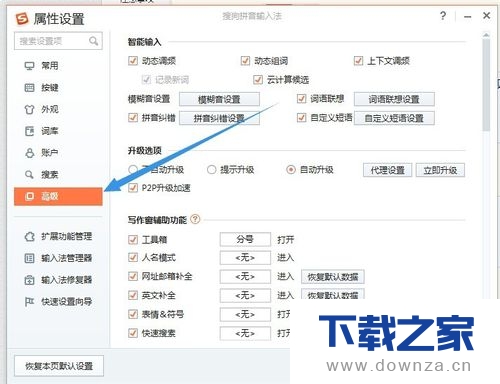The height and width of the screenshot is (384, 500).
Task: Open the 表情&符号 hotkey box
Action: pyautogui.click(x=245, y=314)
